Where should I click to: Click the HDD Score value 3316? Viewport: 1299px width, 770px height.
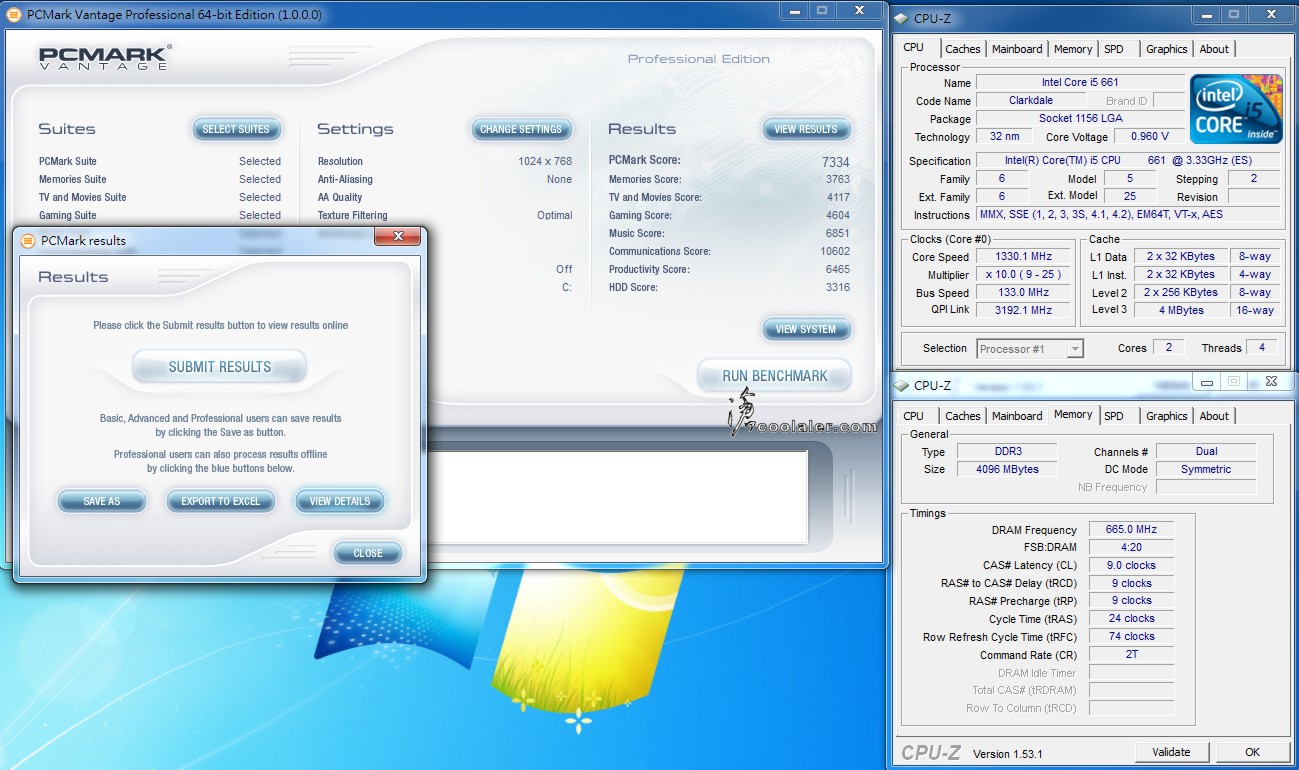coord(838,287)
